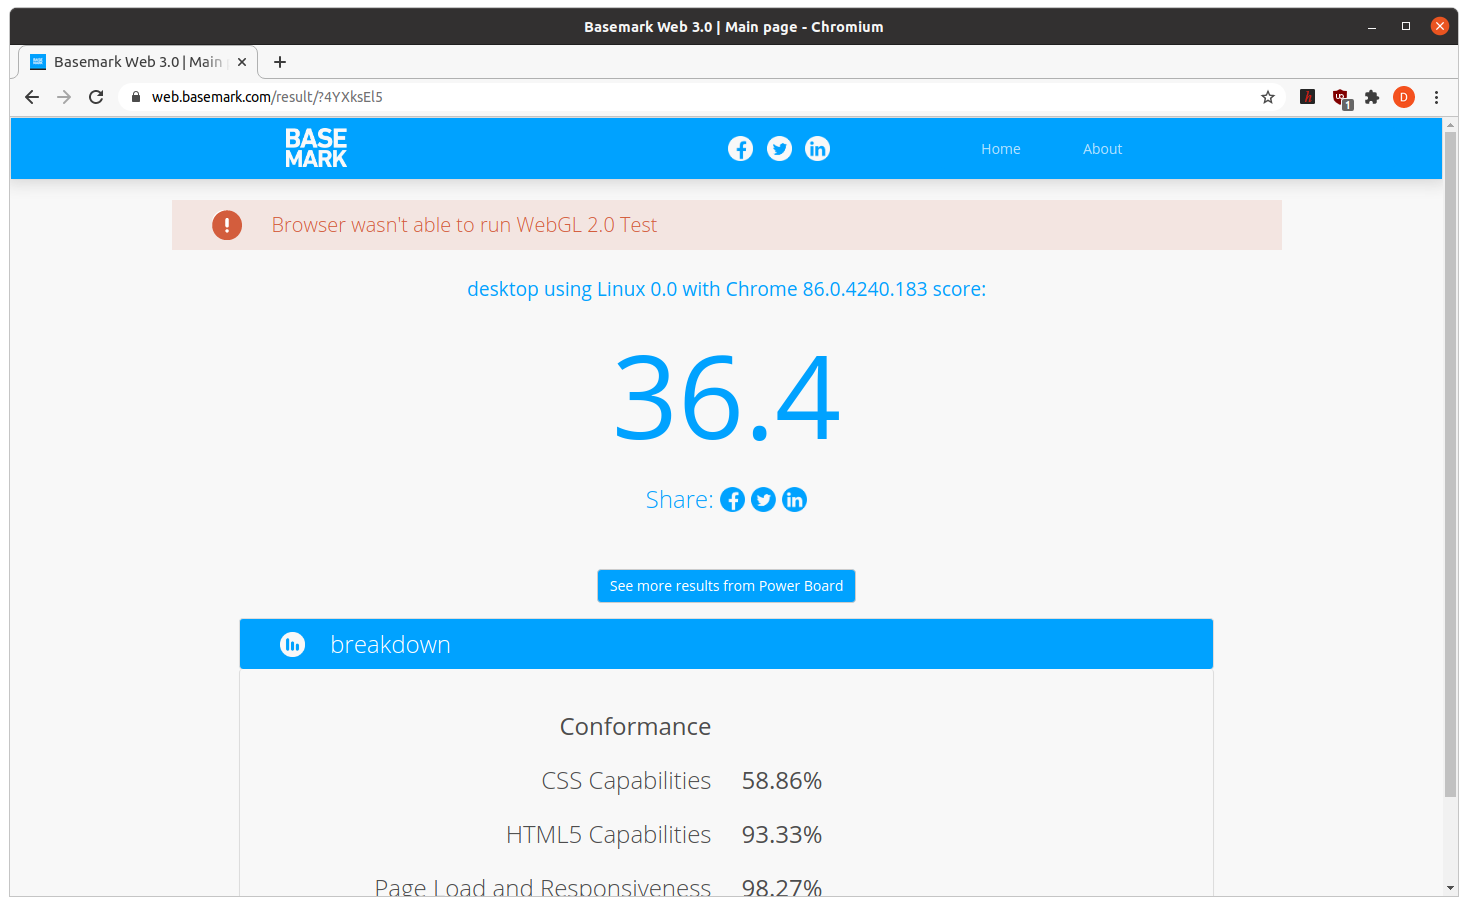Screen dimensions: 1468x906
Task: Open the uBlock shield extension icon
Action: tap(1341, 98)
